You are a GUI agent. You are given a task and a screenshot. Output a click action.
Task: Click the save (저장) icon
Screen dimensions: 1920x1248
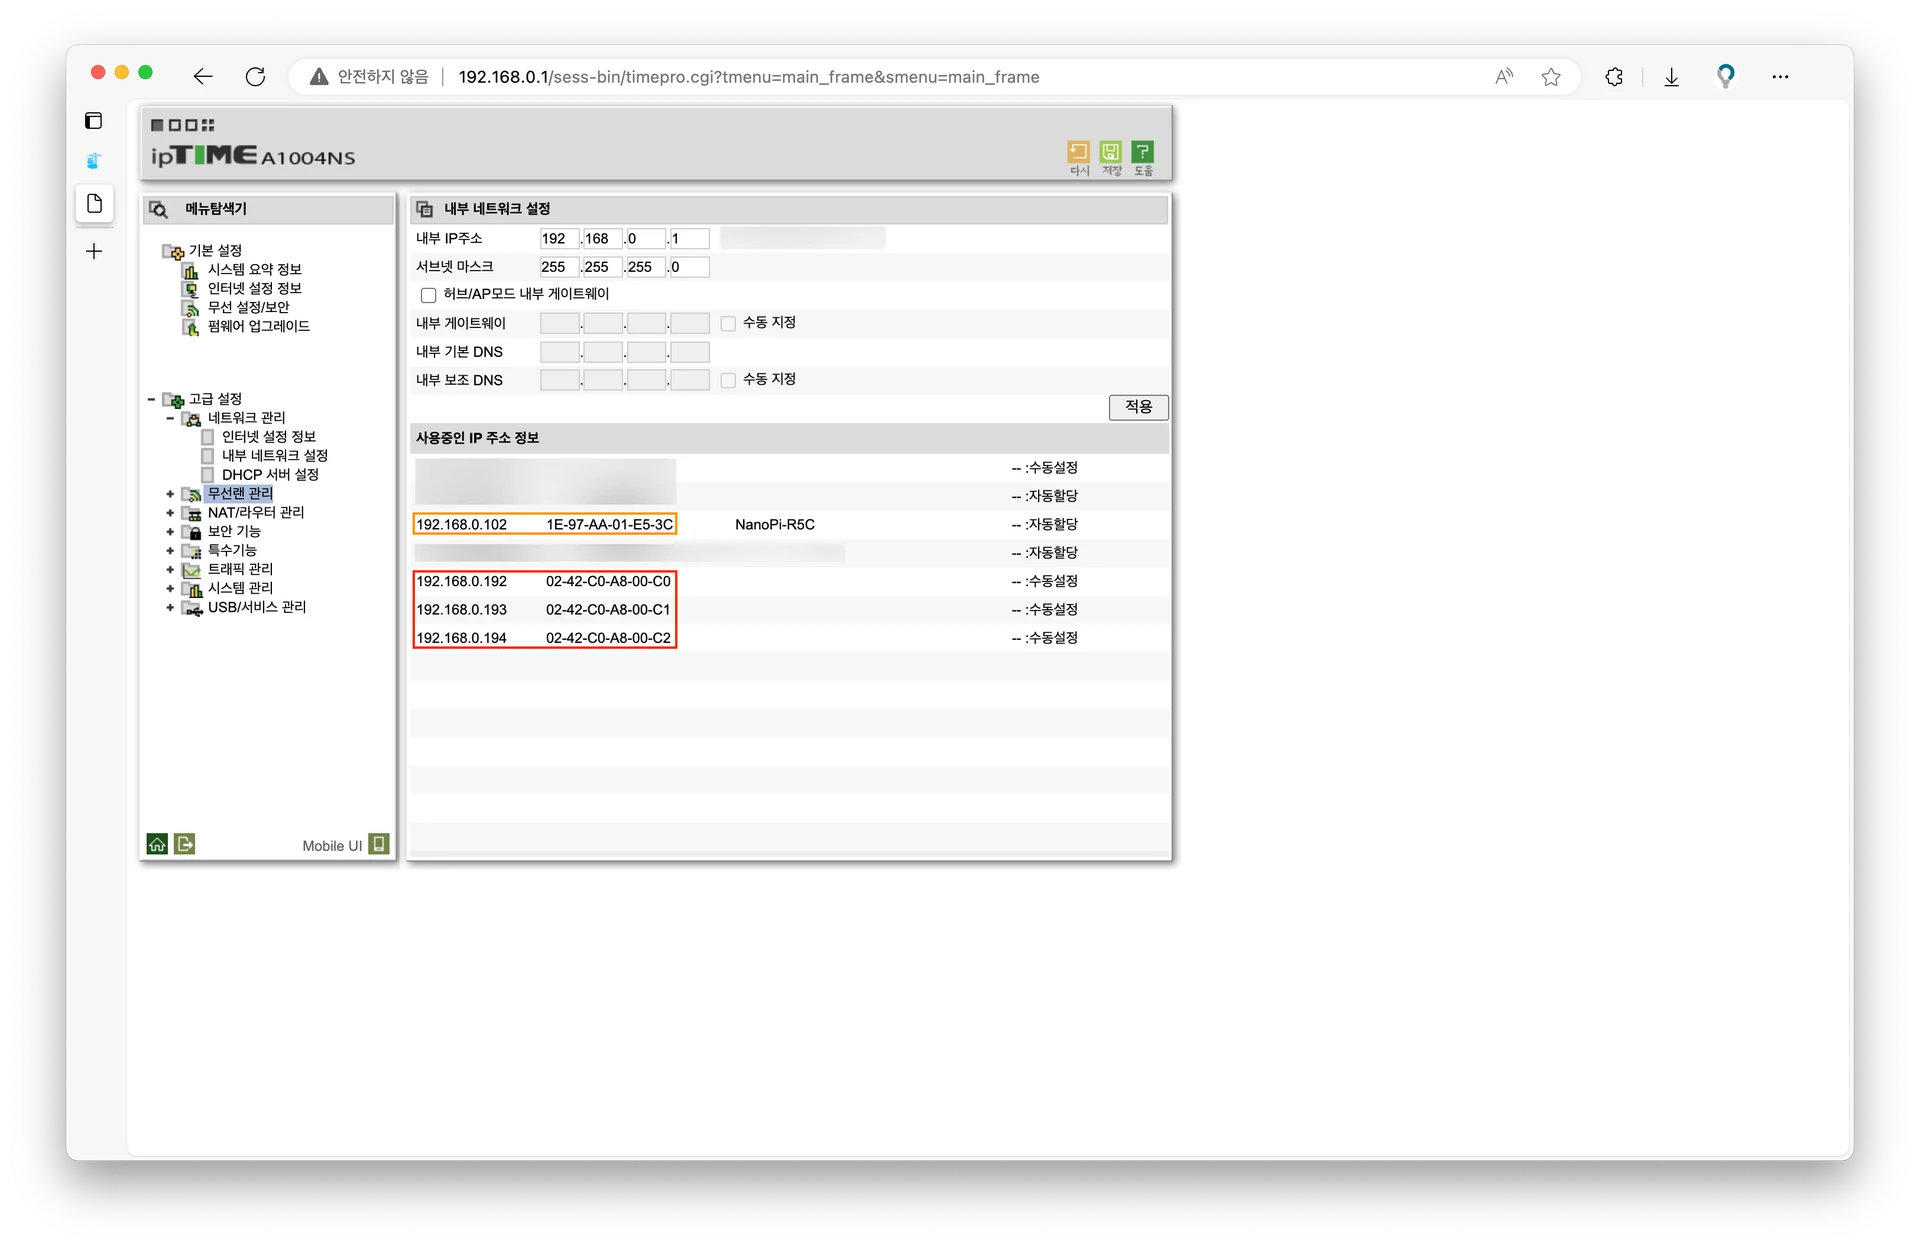pos(1110,152)
